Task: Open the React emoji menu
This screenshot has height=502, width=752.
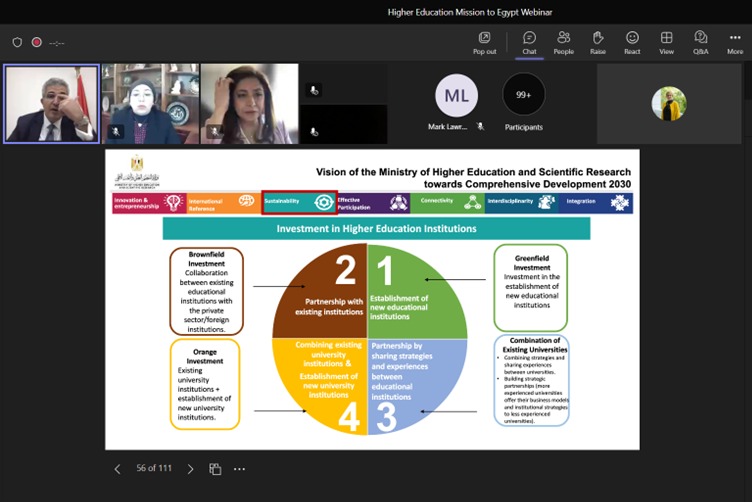Action: (632, 42)
